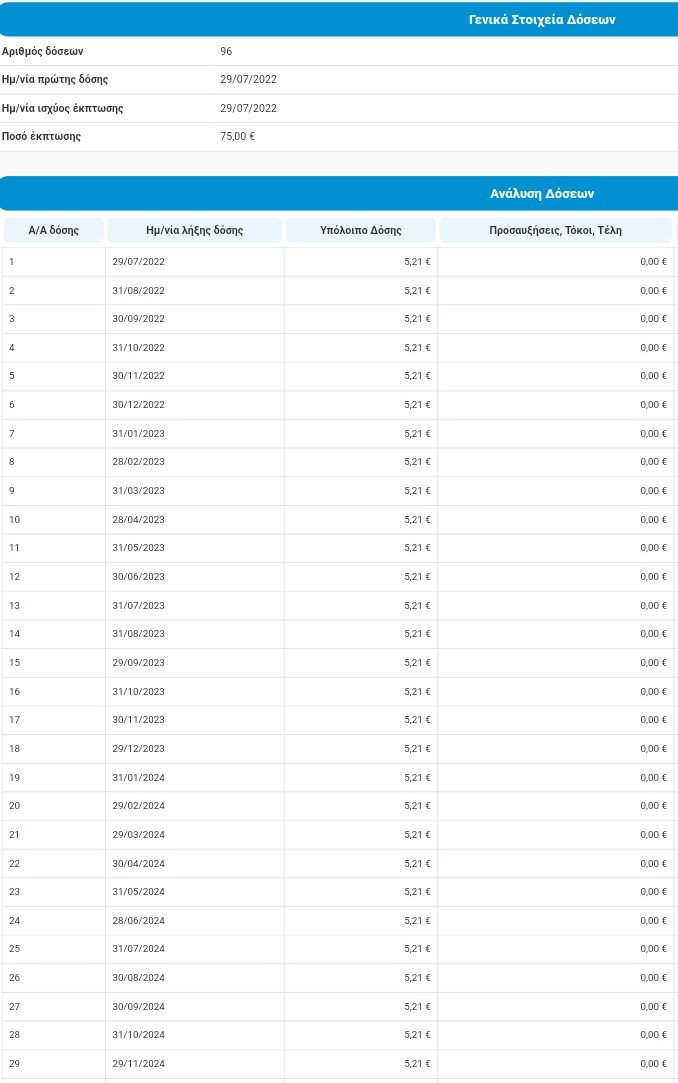This screenshot has width=678, height=1083.
Task: Select installment number 18 row
Action: 14,748
